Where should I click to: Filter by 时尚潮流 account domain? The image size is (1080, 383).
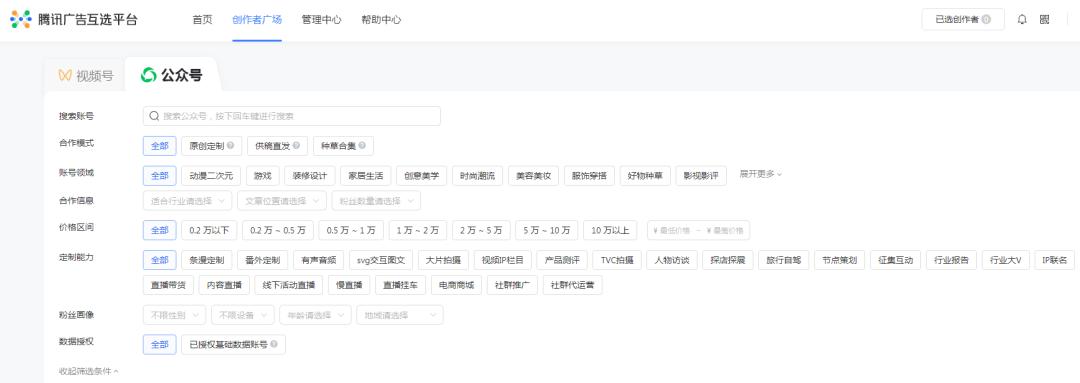[477, 176]
